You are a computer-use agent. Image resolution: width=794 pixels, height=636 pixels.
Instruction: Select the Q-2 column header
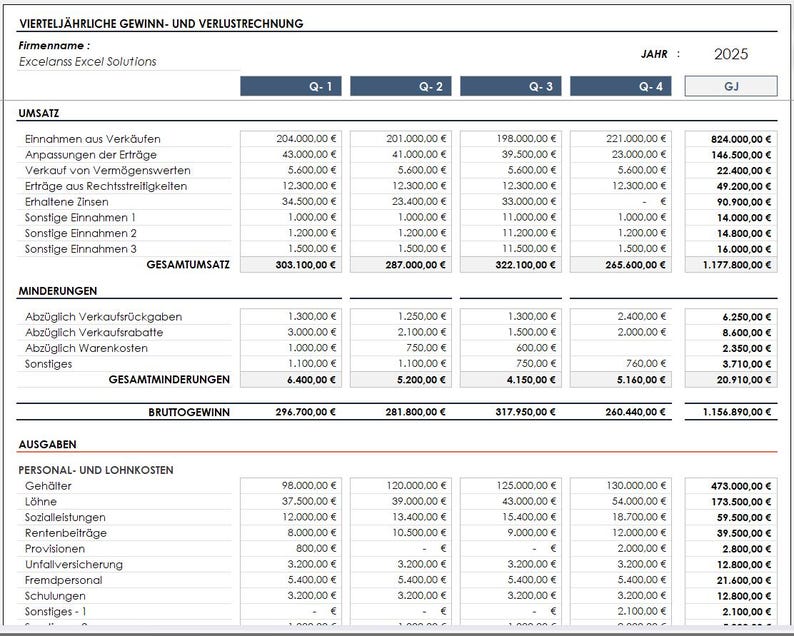(401, 86)
